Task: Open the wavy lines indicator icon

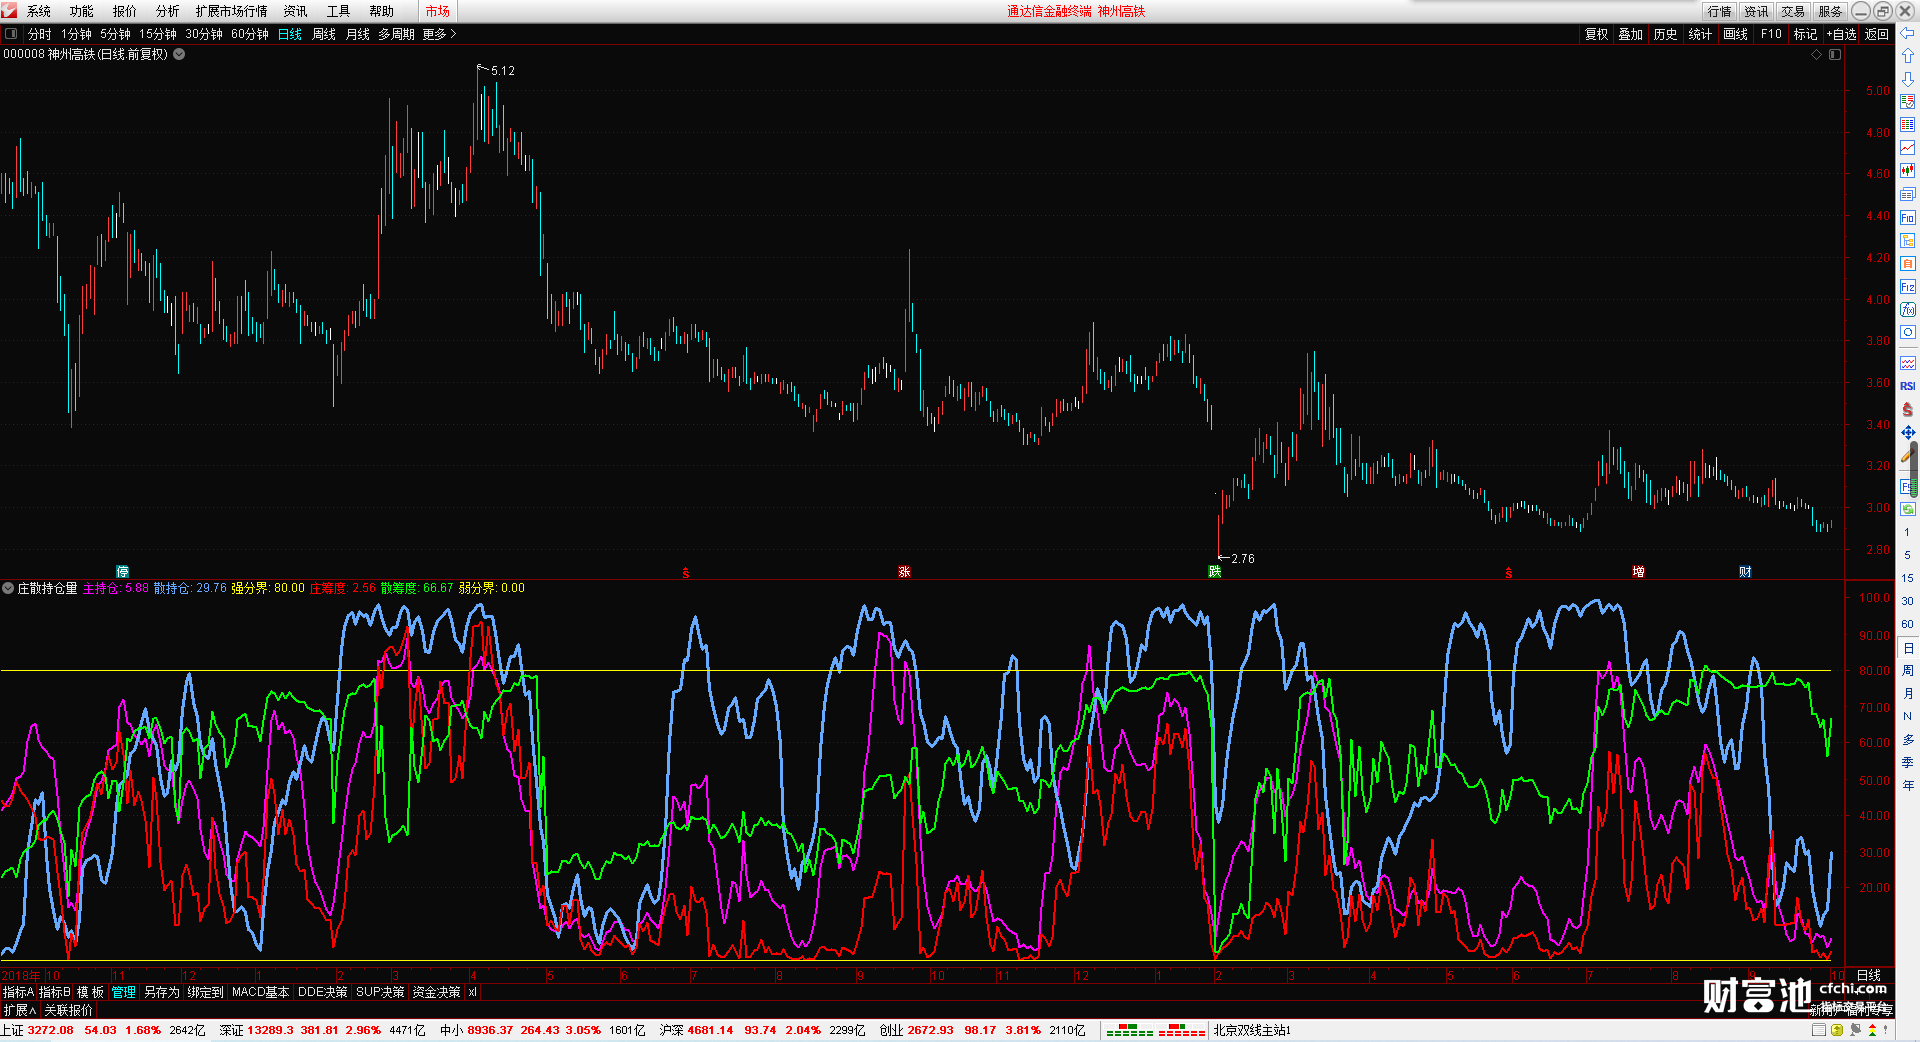Action: 1907,363
